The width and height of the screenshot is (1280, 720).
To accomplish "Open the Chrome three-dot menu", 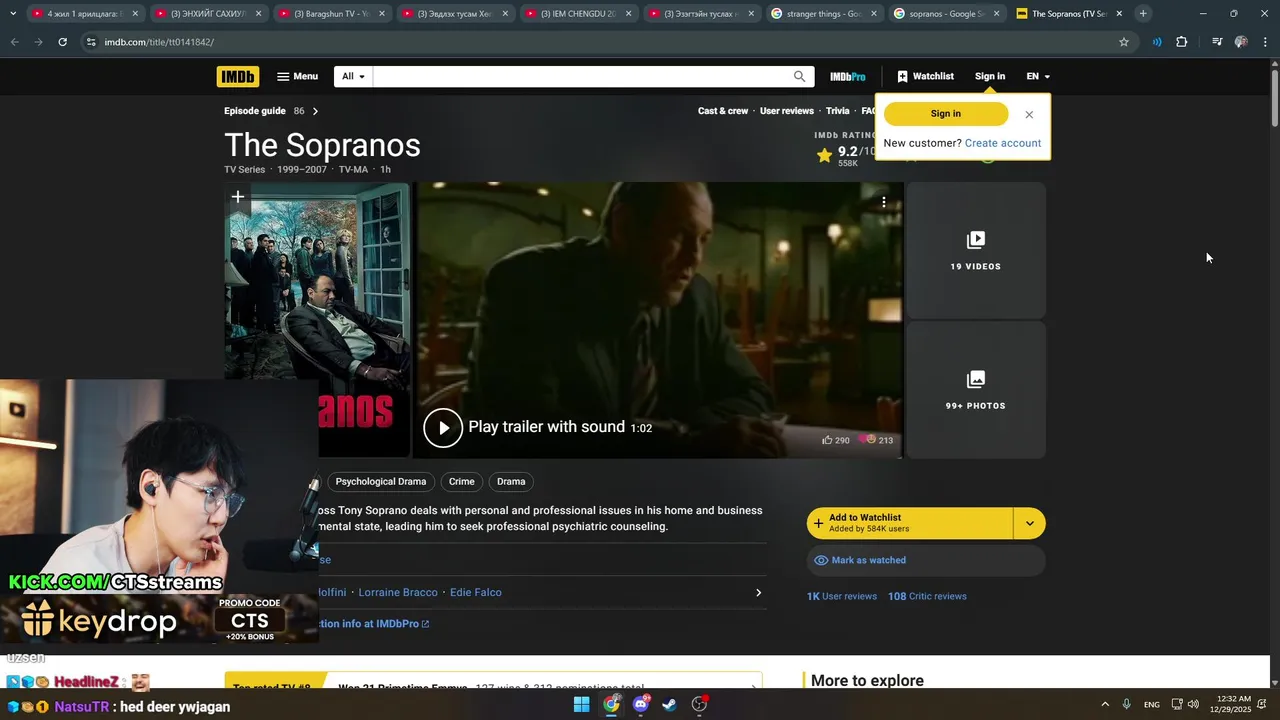I will 1264,42.
